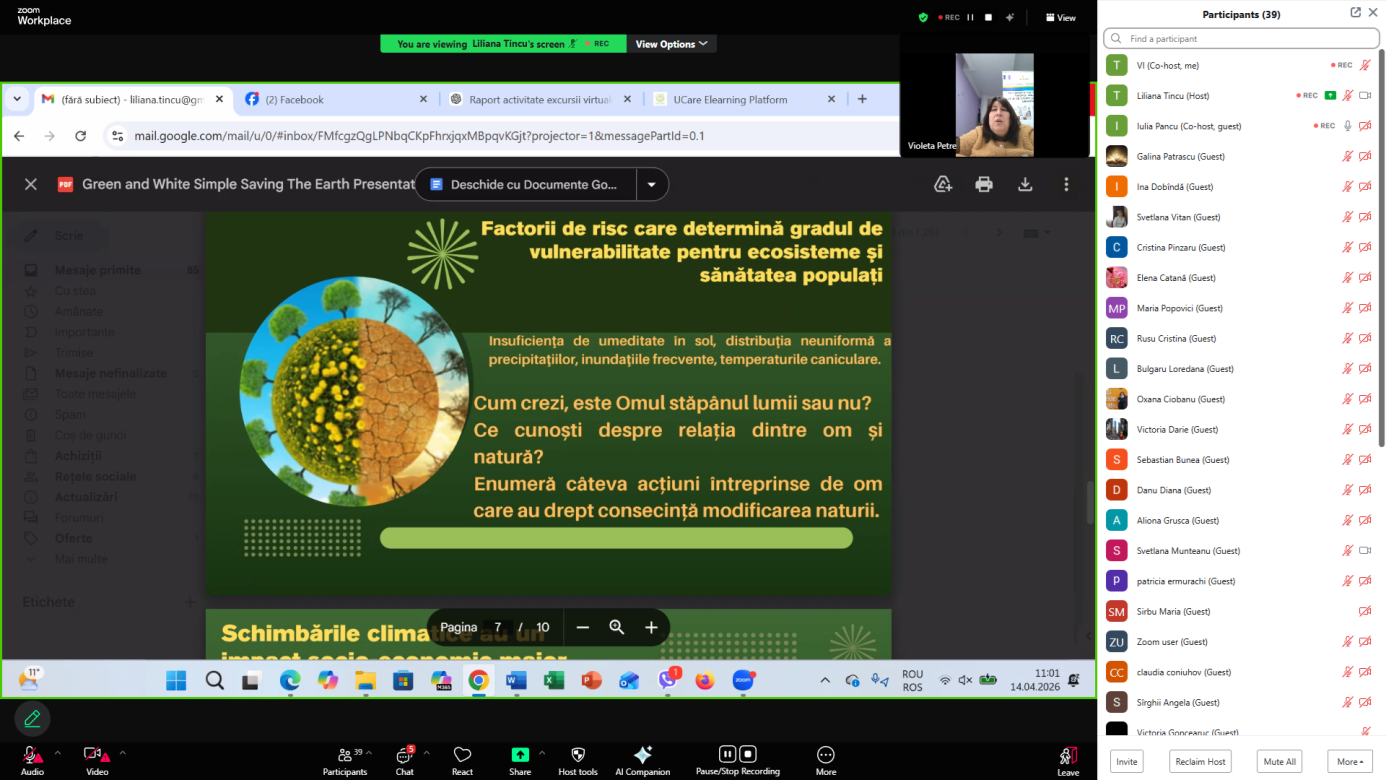1386x780 pixels.
Task: Click the Find a participant search field
Action: [x=1240, y=38]
